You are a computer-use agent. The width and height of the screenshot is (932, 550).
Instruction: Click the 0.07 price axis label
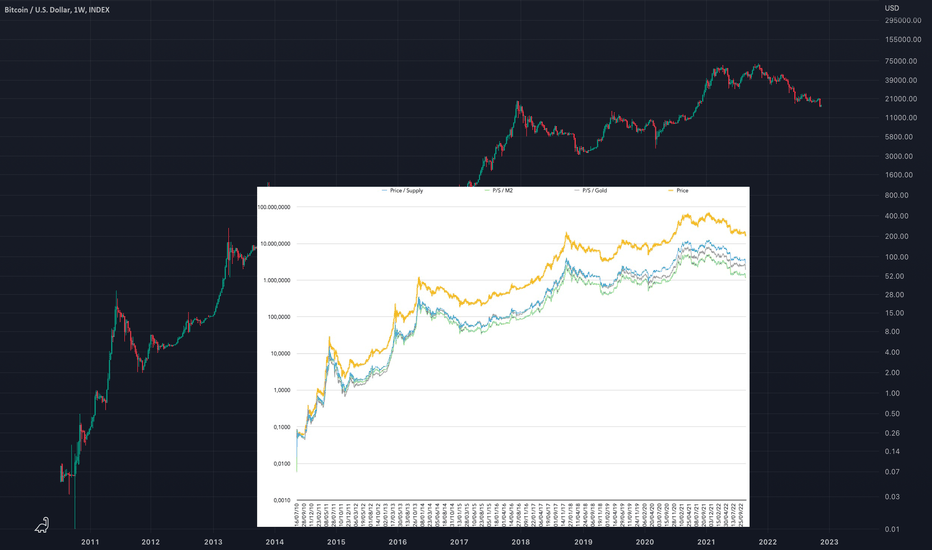(892, 472)
